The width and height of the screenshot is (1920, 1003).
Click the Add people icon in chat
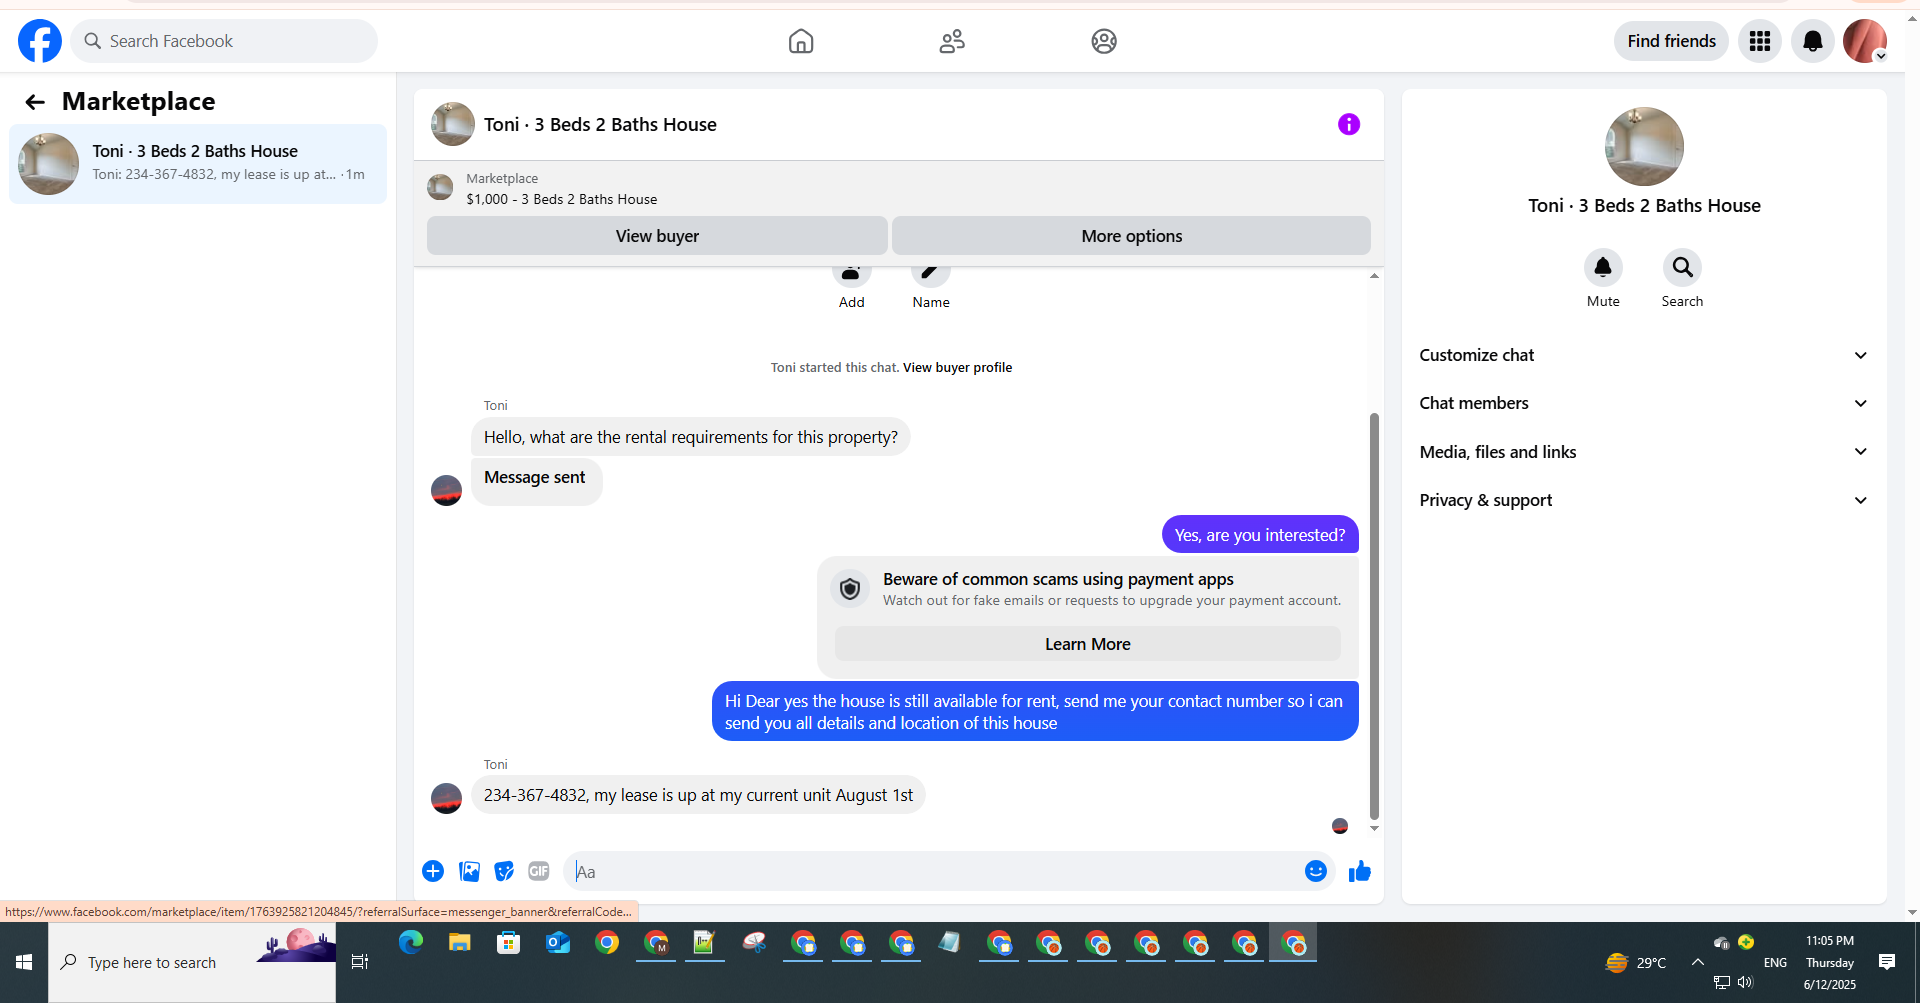point(851,274)
